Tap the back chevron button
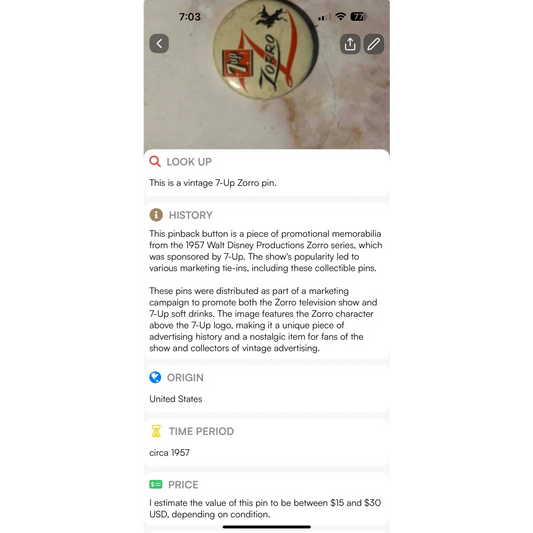This screenshot has width=533, height=533. [x=159, y=44]
